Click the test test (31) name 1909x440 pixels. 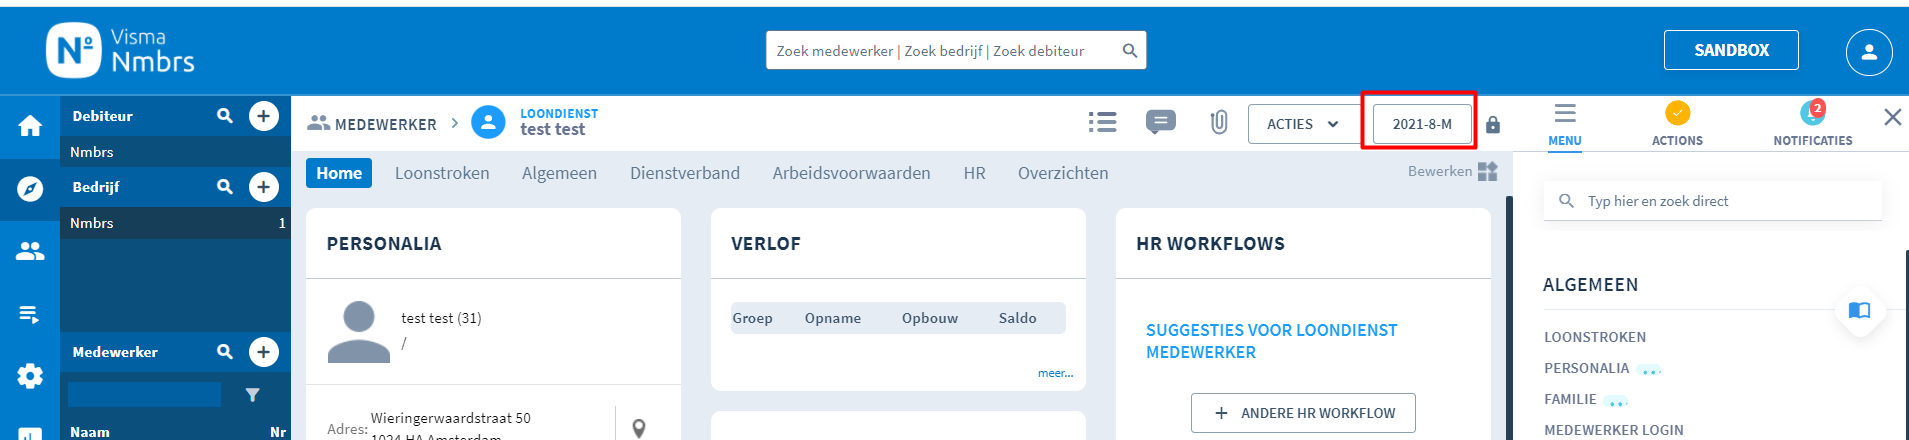coord(441,318)
